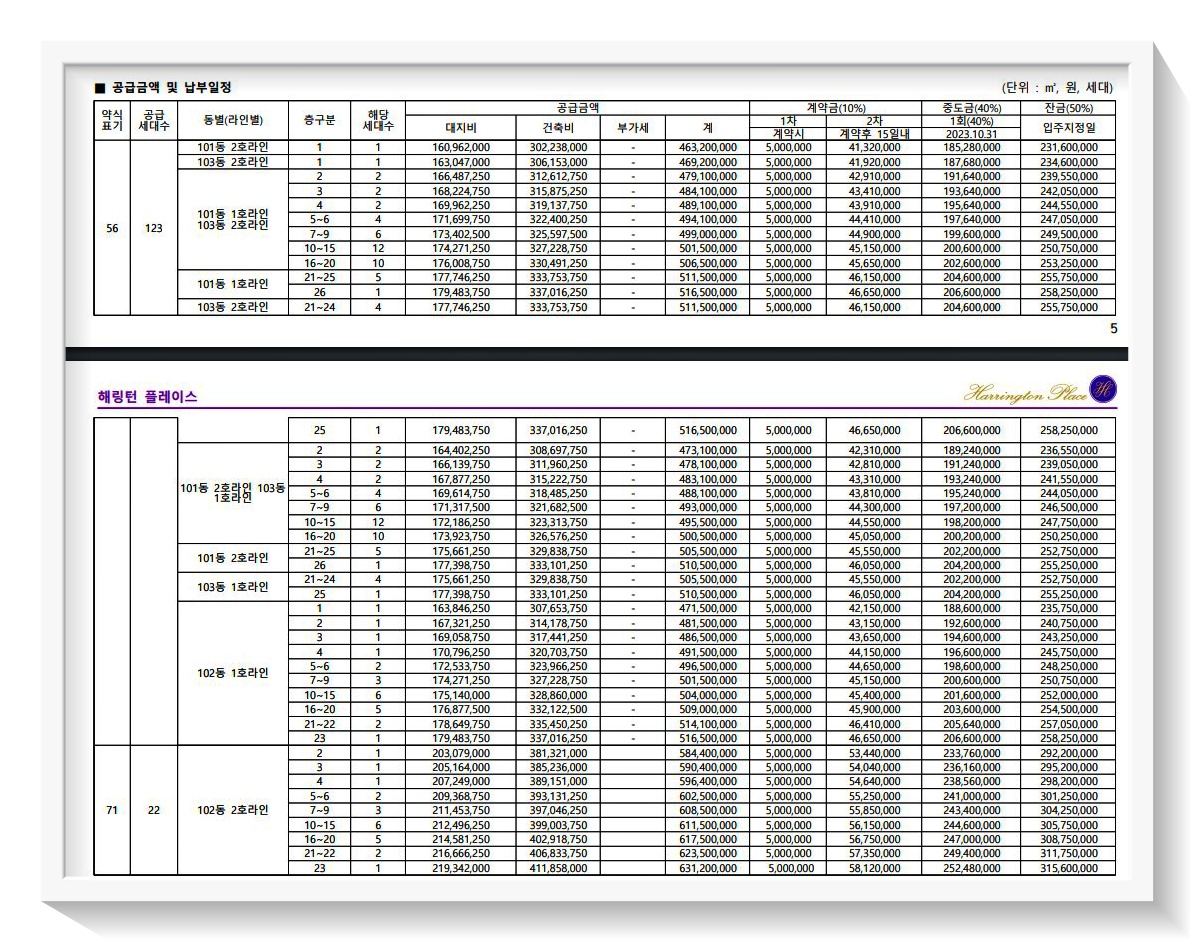Viewport: 1194px width, 942px height.
Task: Select the heading '공급금액 및 납부일정'
Action: tap(171, 88)
